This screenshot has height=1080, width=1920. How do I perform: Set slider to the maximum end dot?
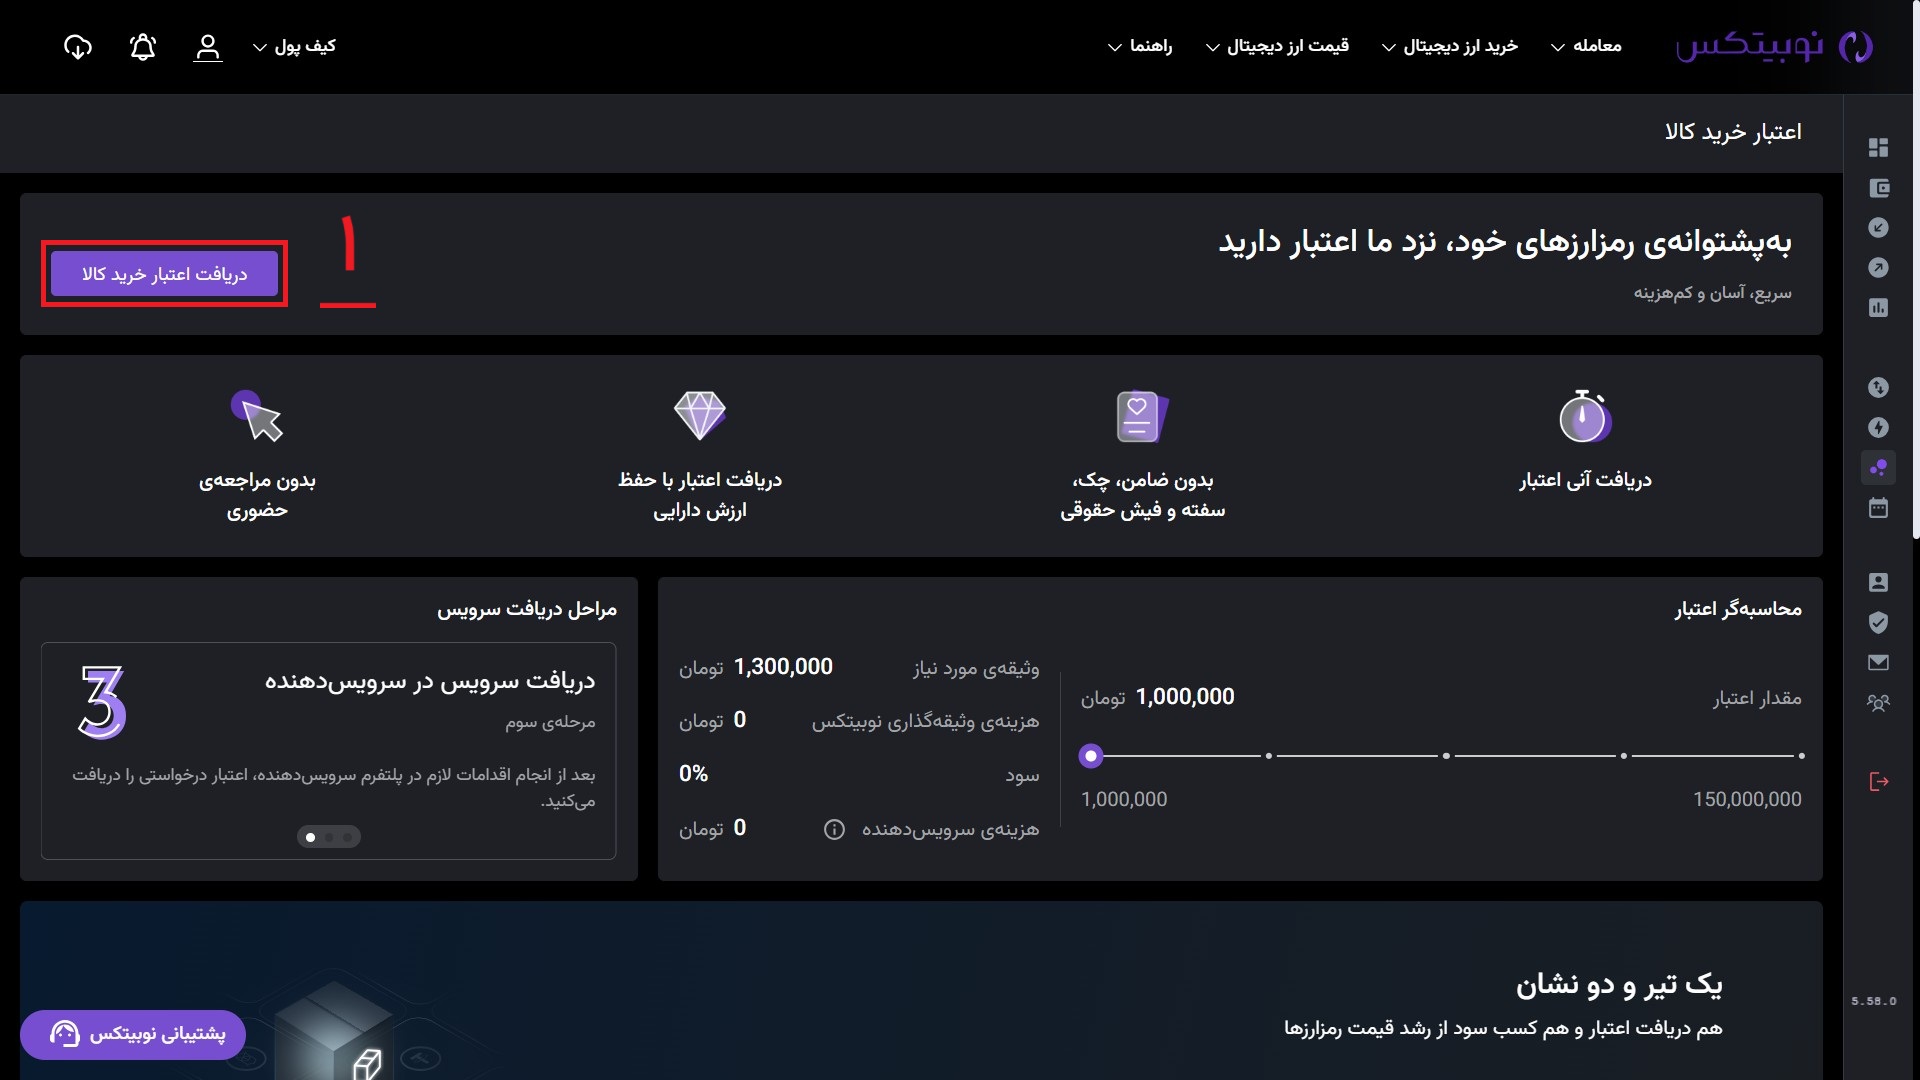pos(1801,756)
